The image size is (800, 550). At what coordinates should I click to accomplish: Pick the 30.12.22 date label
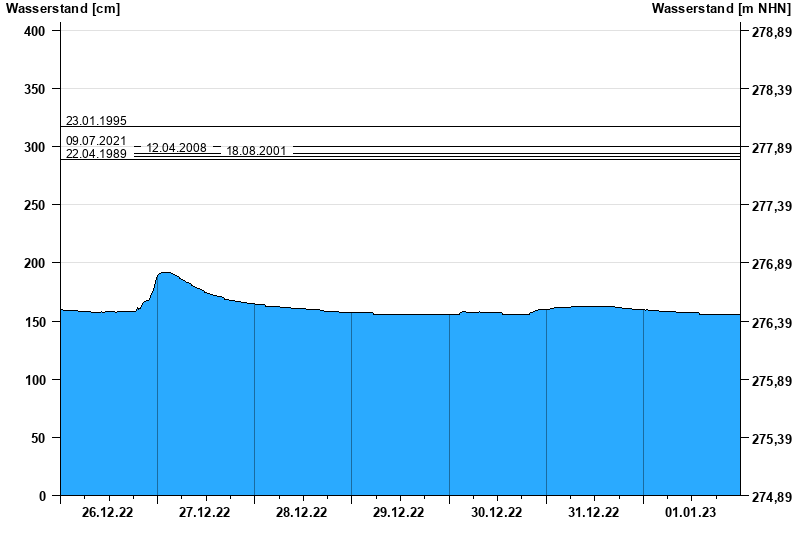(x=497, y=513)
